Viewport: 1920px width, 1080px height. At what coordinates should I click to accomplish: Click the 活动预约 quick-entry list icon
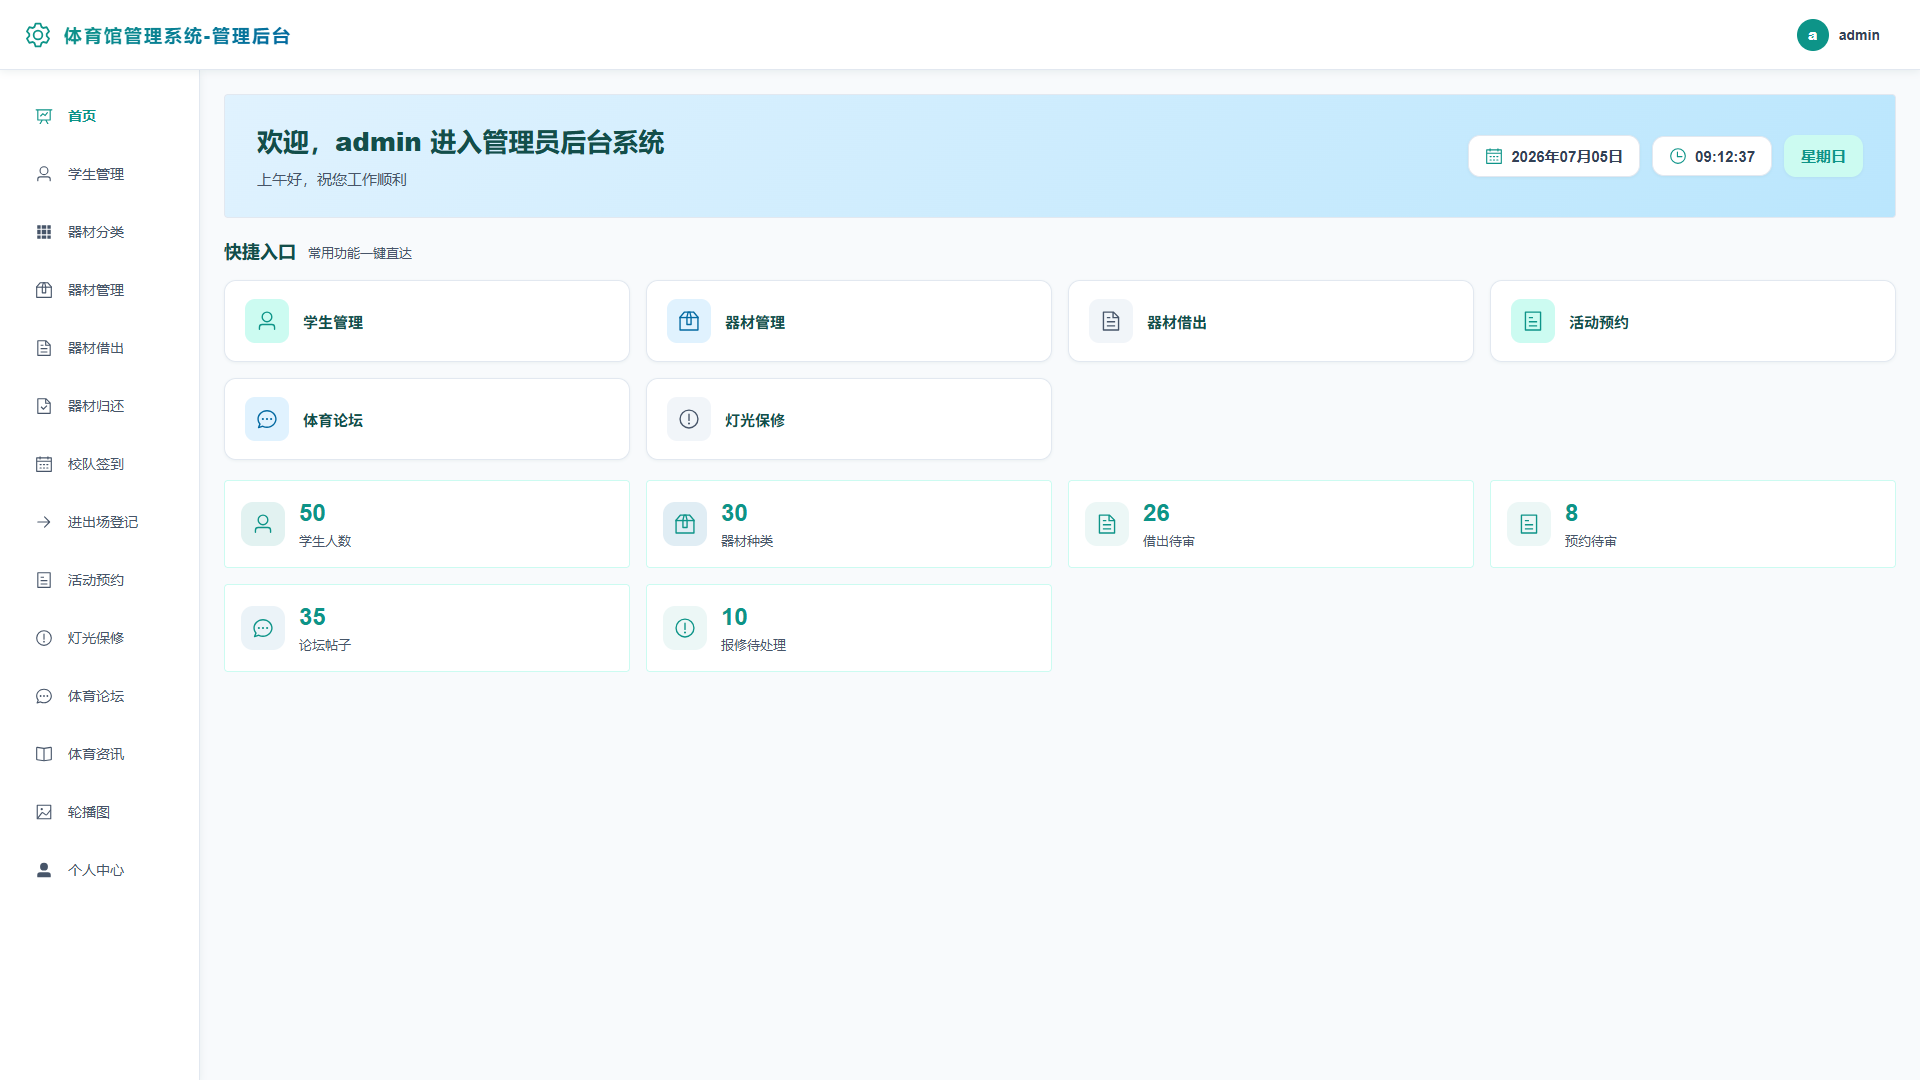[x=1533, y=321]
